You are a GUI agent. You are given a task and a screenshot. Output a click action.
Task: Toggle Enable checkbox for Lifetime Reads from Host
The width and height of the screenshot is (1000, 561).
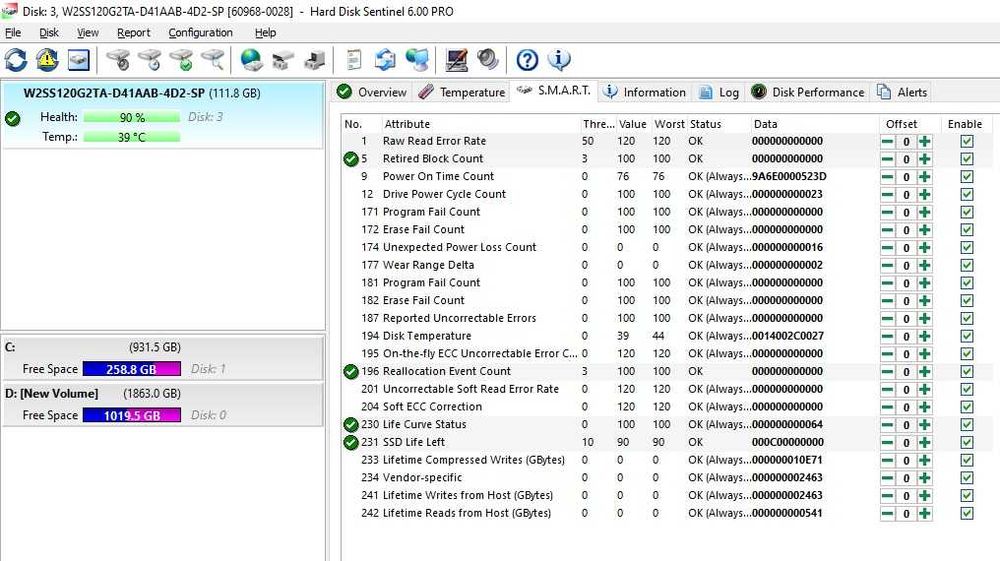[x=967, y=513]
